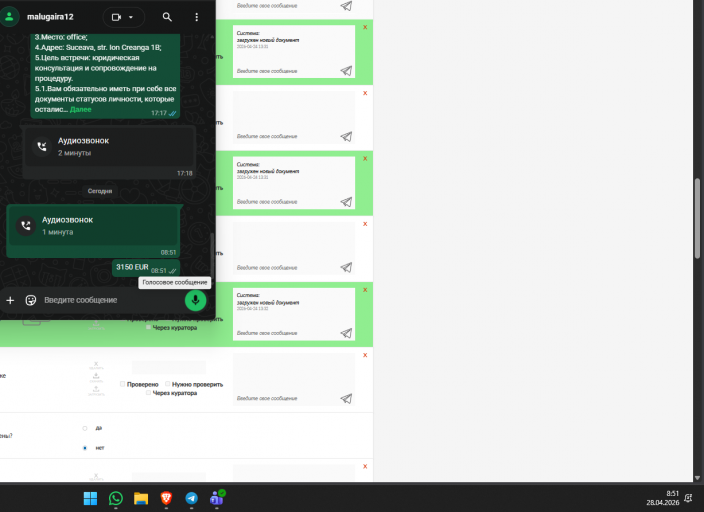Screen dimensions: 704x512
Task: Check Через куратора in the white row
Action: [148, 393]
